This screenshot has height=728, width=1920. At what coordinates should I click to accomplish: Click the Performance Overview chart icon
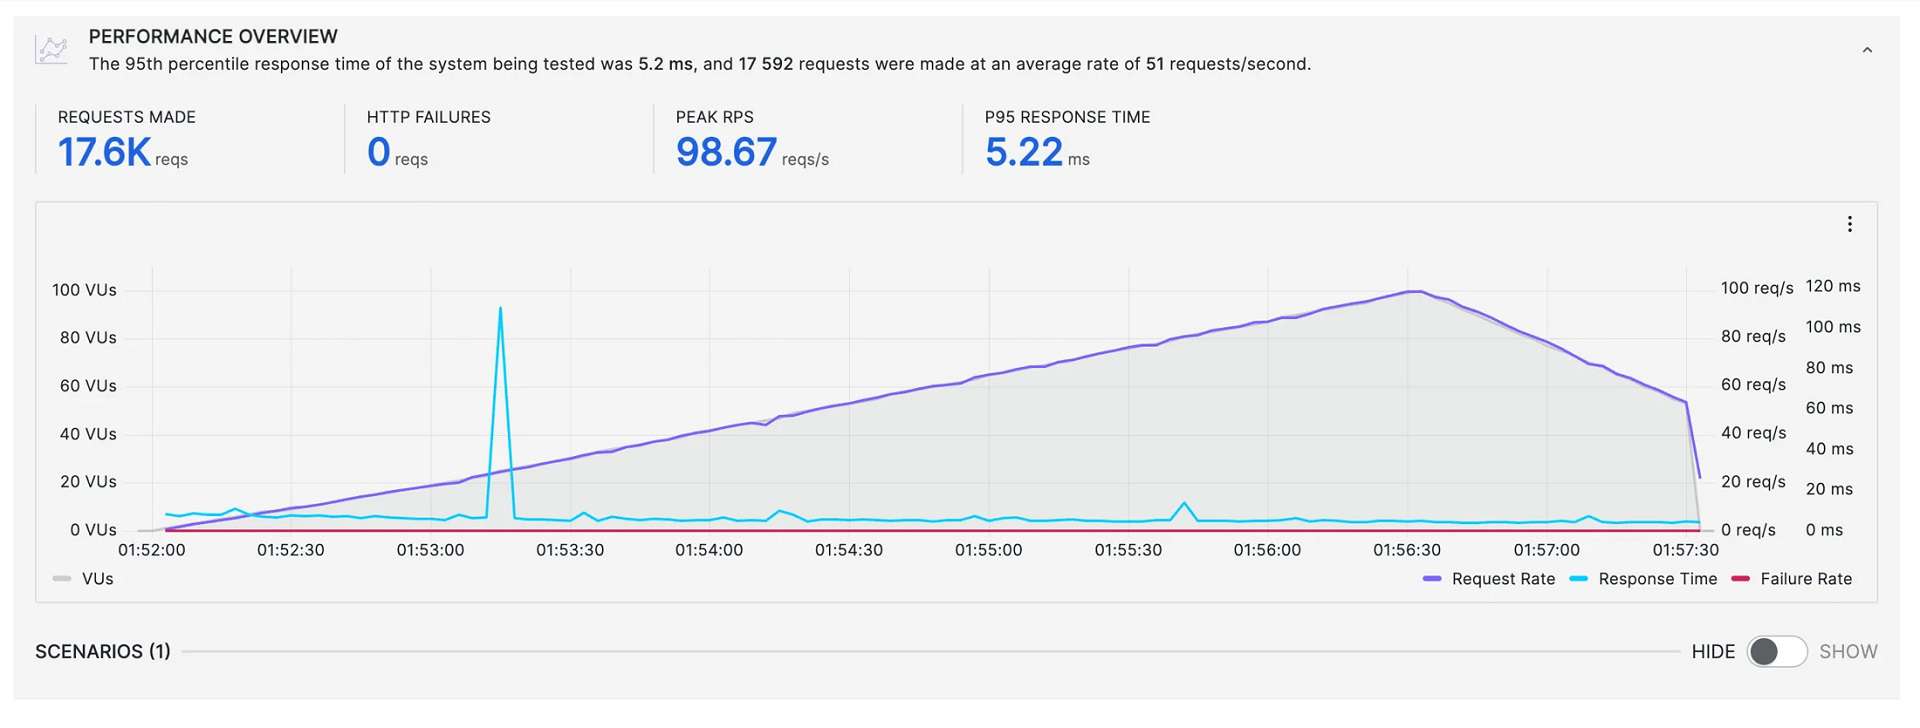coord(51,49)
